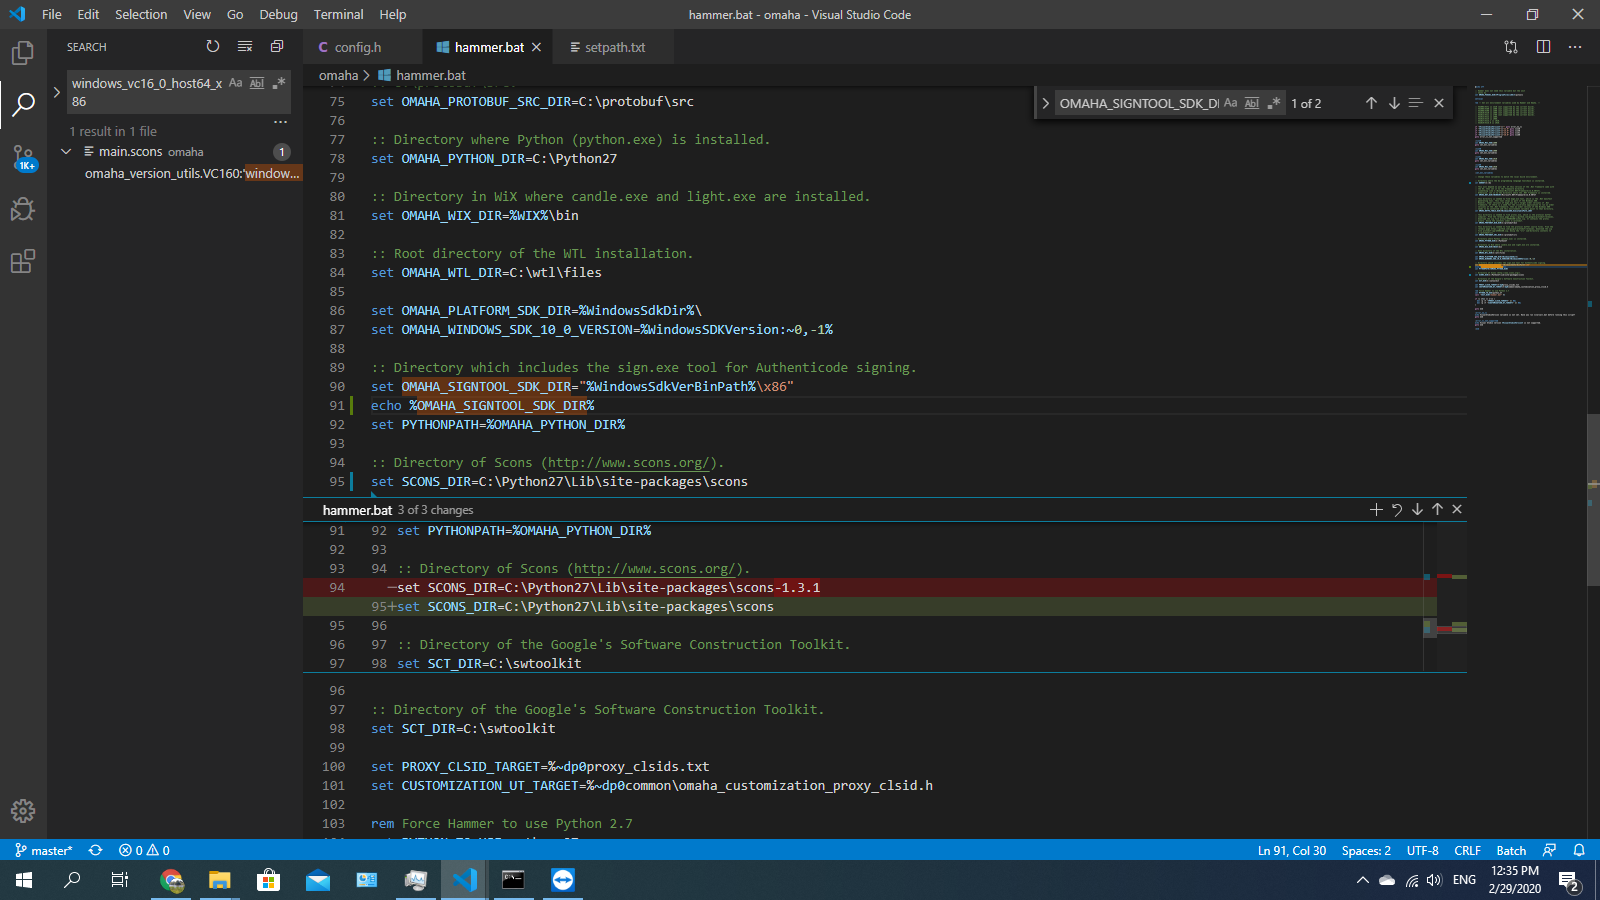Open the Terminal menu

(338, 15)
